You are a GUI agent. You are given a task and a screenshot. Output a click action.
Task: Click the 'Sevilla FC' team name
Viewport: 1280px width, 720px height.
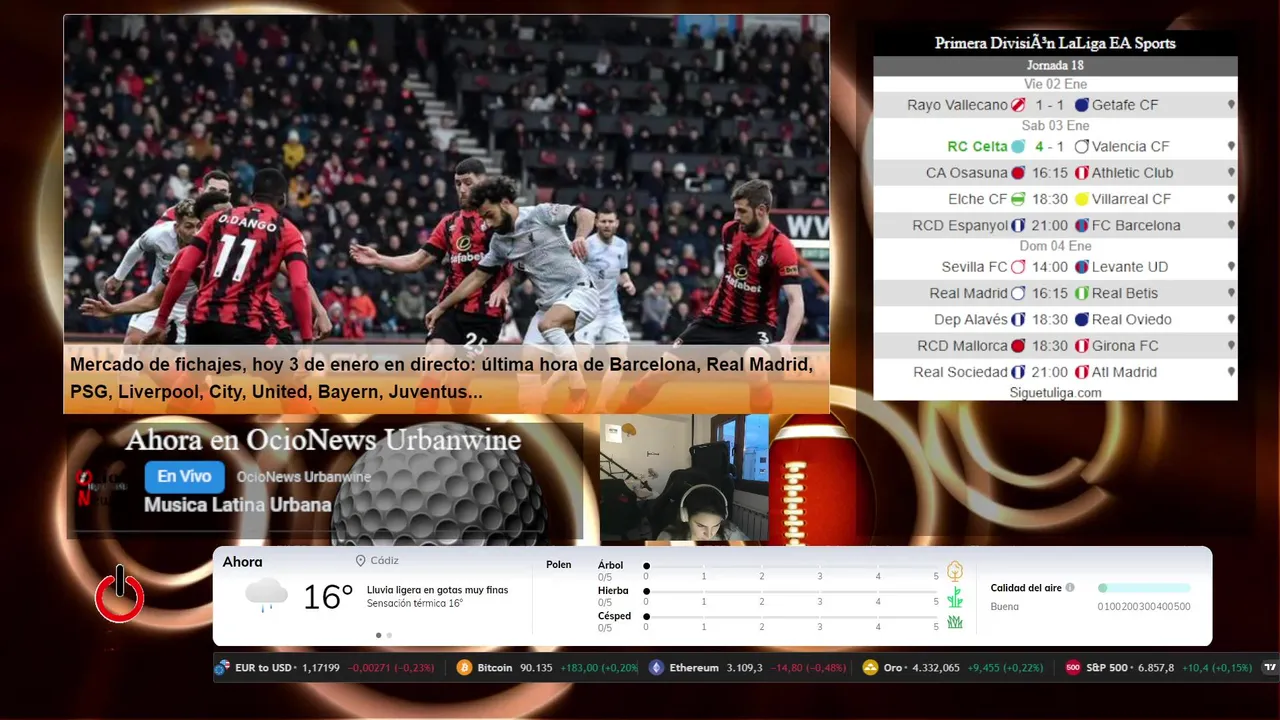pyautogui.click(x=974, y=267)
